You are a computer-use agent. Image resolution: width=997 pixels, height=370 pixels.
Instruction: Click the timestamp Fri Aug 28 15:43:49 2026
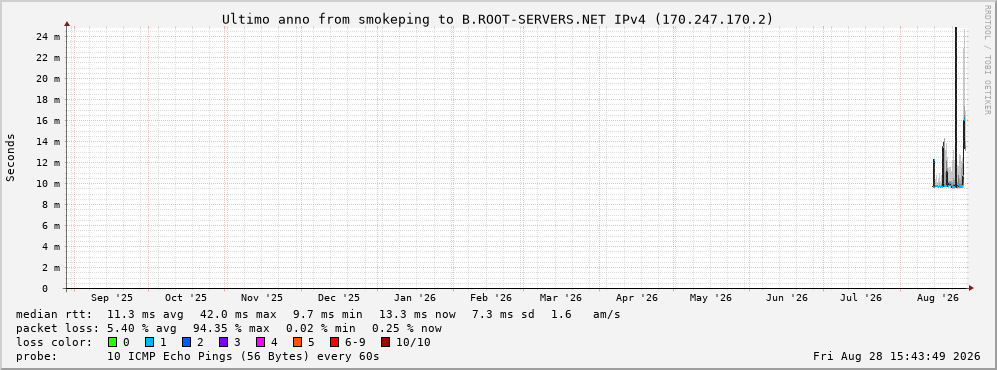coord(897,356)
